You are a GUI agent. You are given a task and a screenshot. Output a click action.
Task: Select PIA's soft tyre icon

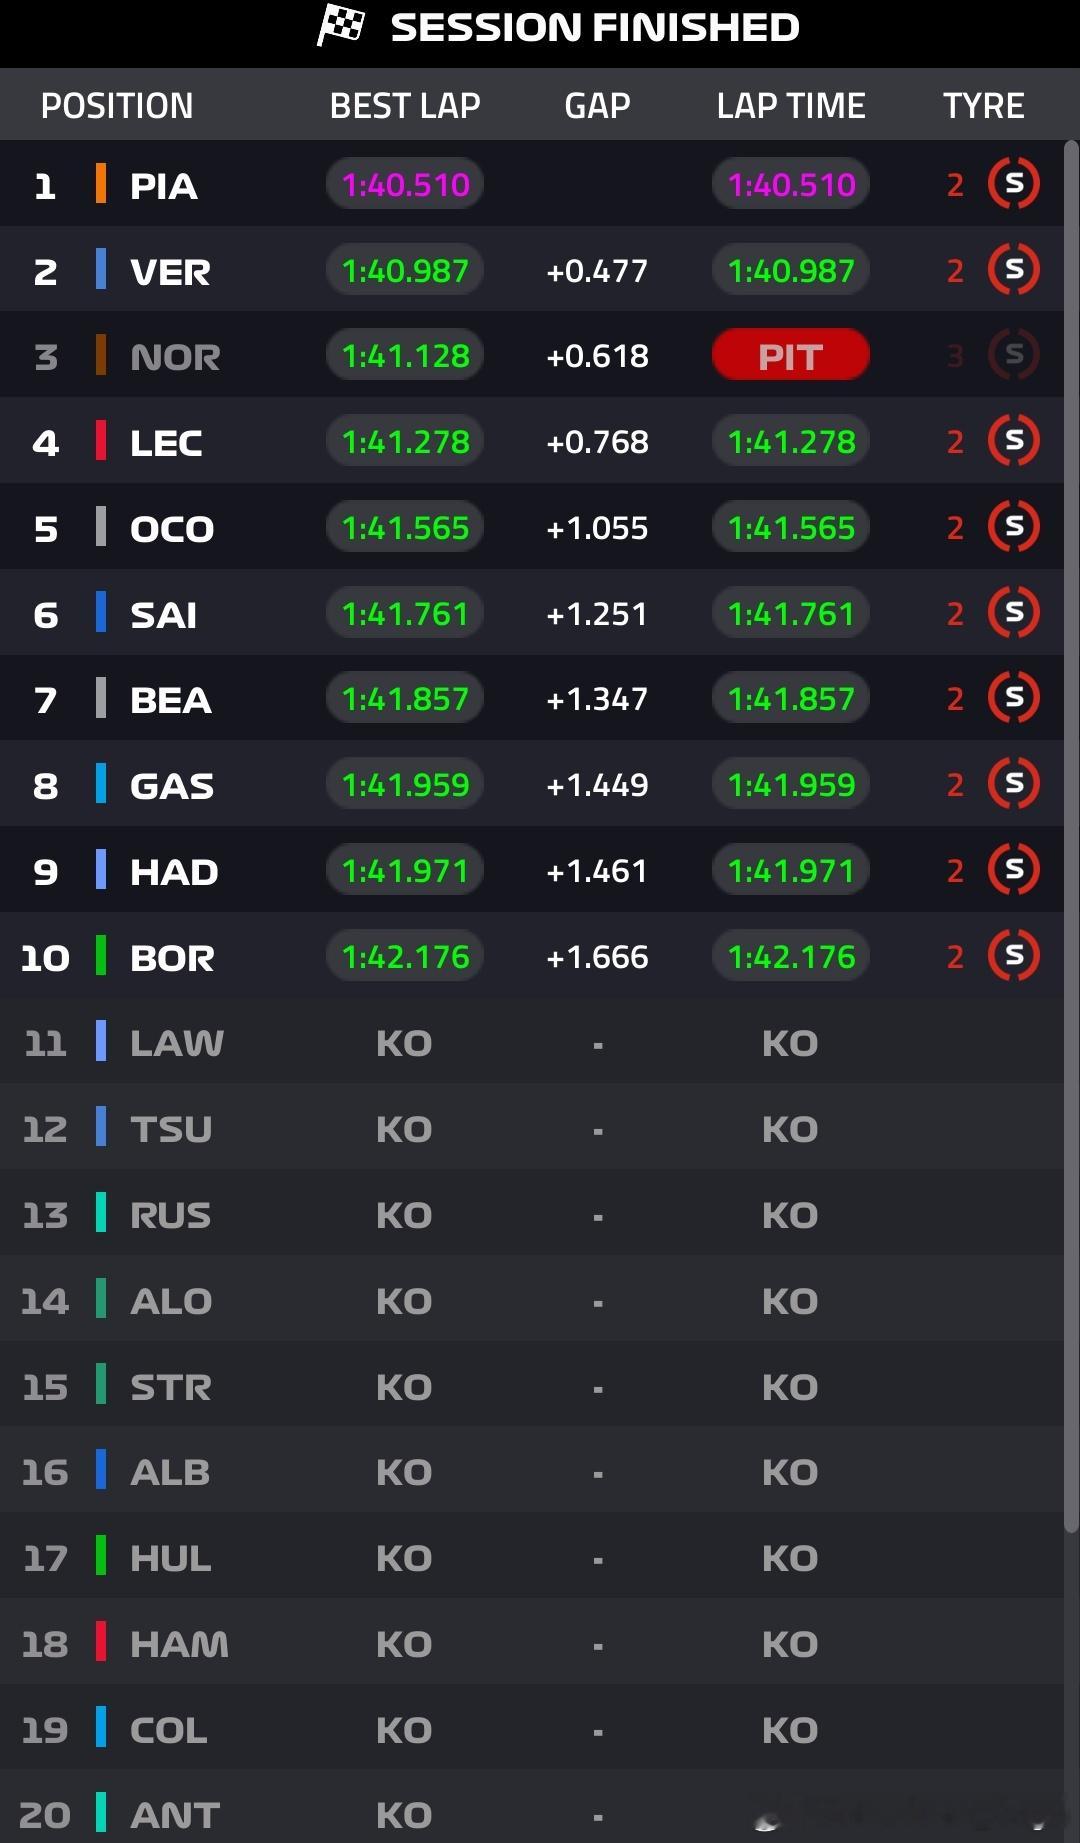[1014, 183]
